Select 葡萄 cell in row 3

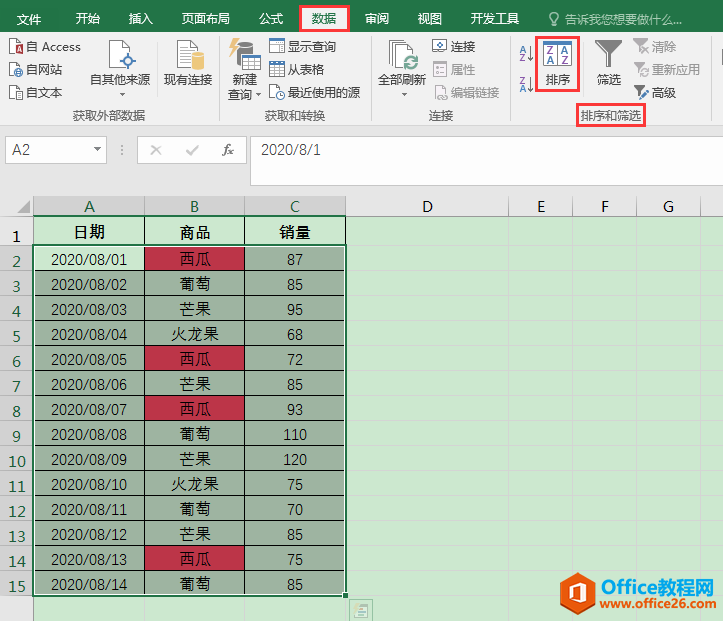(x=195, y=284)
